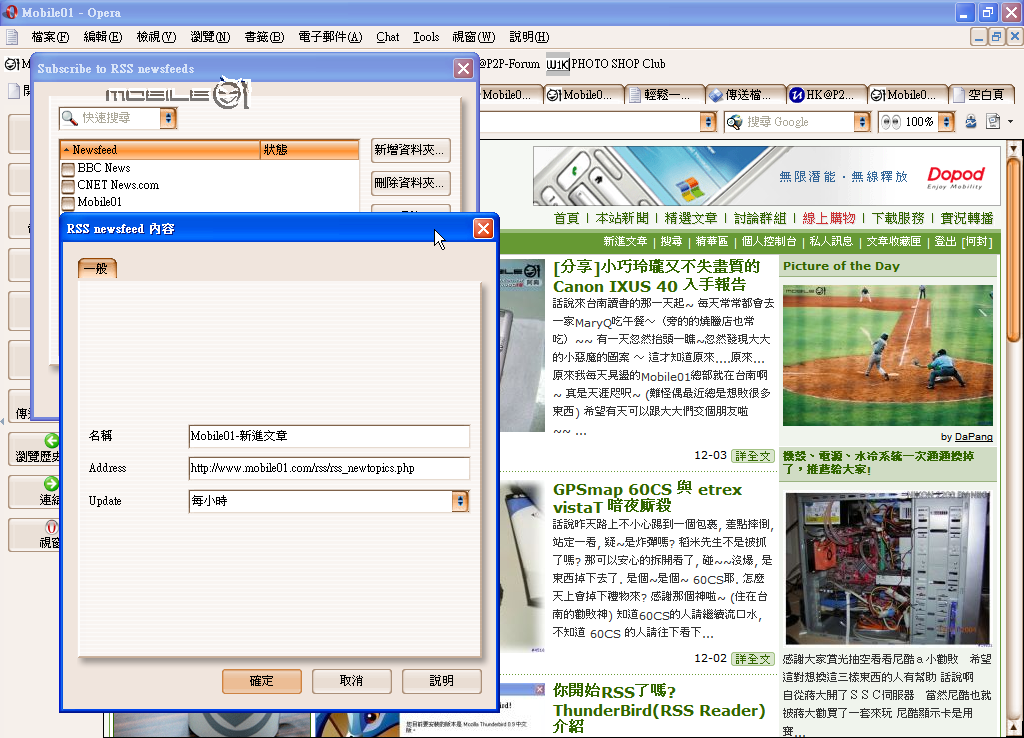Open the 說明(H) menu

pyautogui.click(x=529, y=37)
